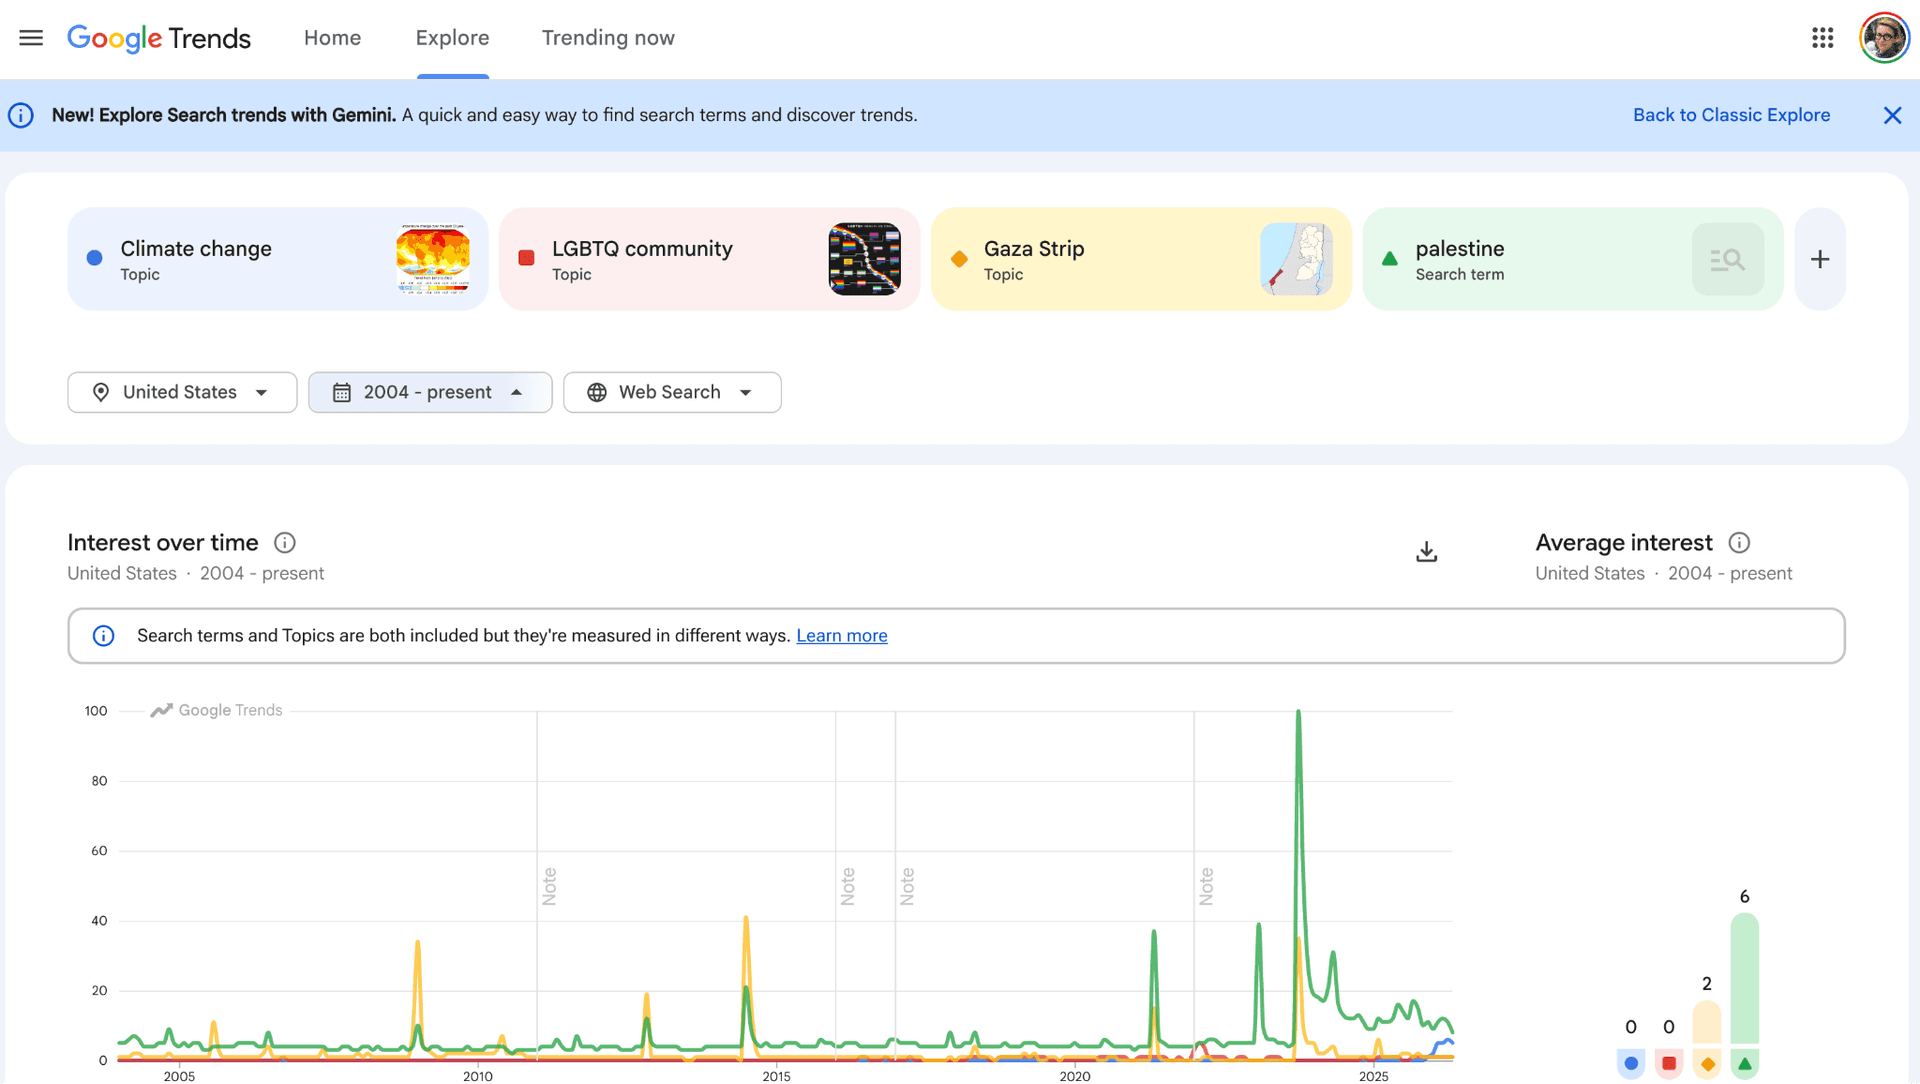Select the Explore tab

point(453,38)
